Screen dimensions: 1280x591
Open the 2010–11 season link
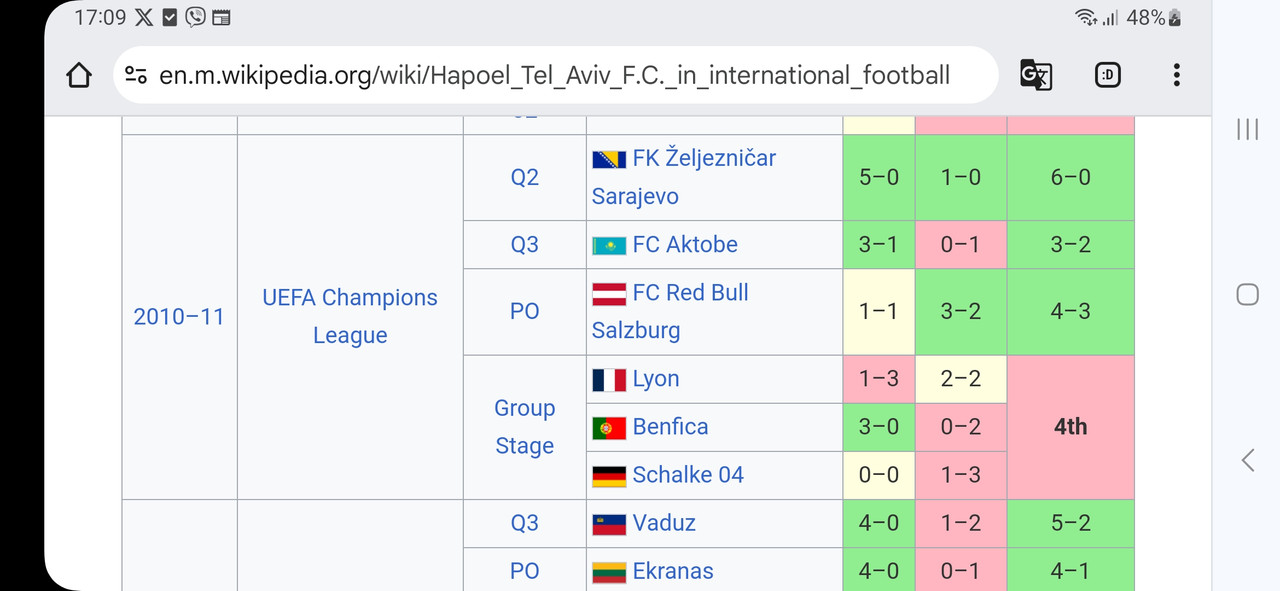coord(179,316)
